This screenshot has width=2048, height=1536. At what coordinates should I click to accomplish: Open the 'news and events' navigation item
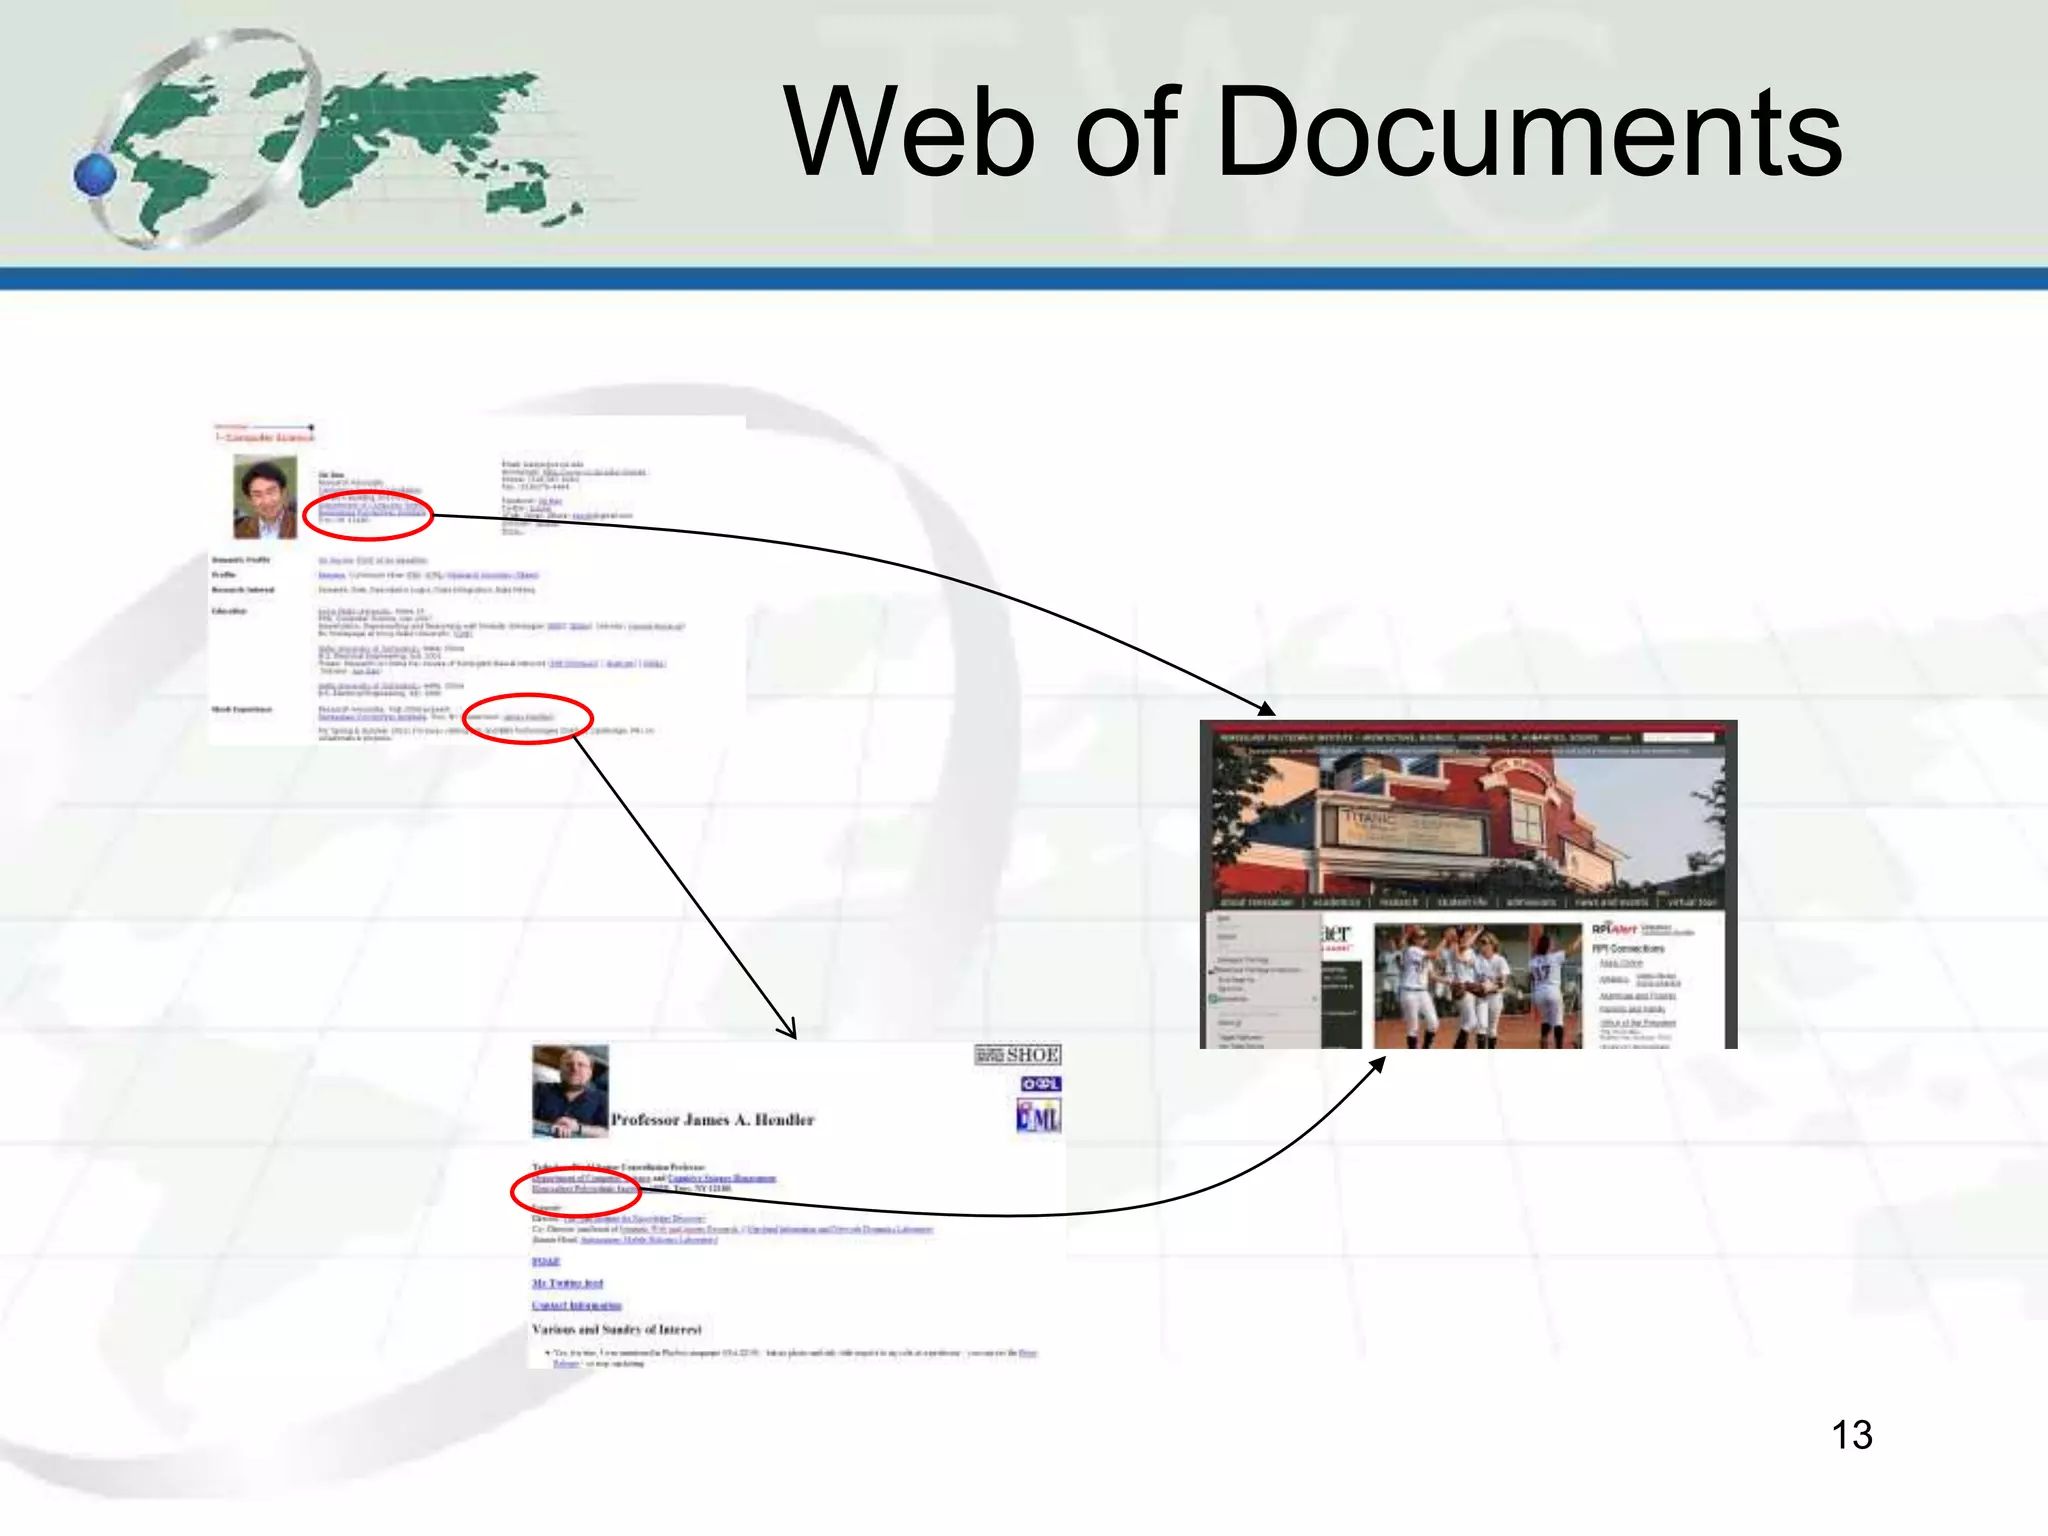pos(1611,902)
